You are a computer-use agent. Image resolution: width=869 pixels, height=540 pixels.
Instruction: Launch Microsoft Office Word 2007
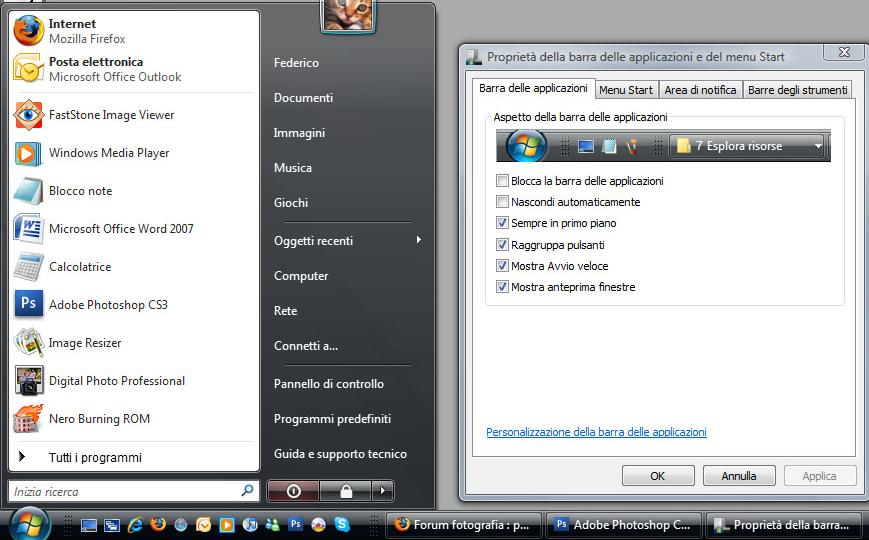[134, 228]
